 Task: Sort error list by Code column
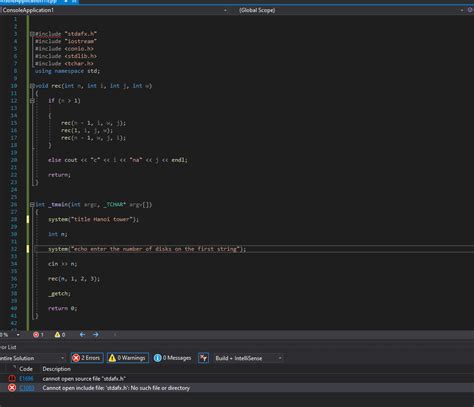point(26,369)
